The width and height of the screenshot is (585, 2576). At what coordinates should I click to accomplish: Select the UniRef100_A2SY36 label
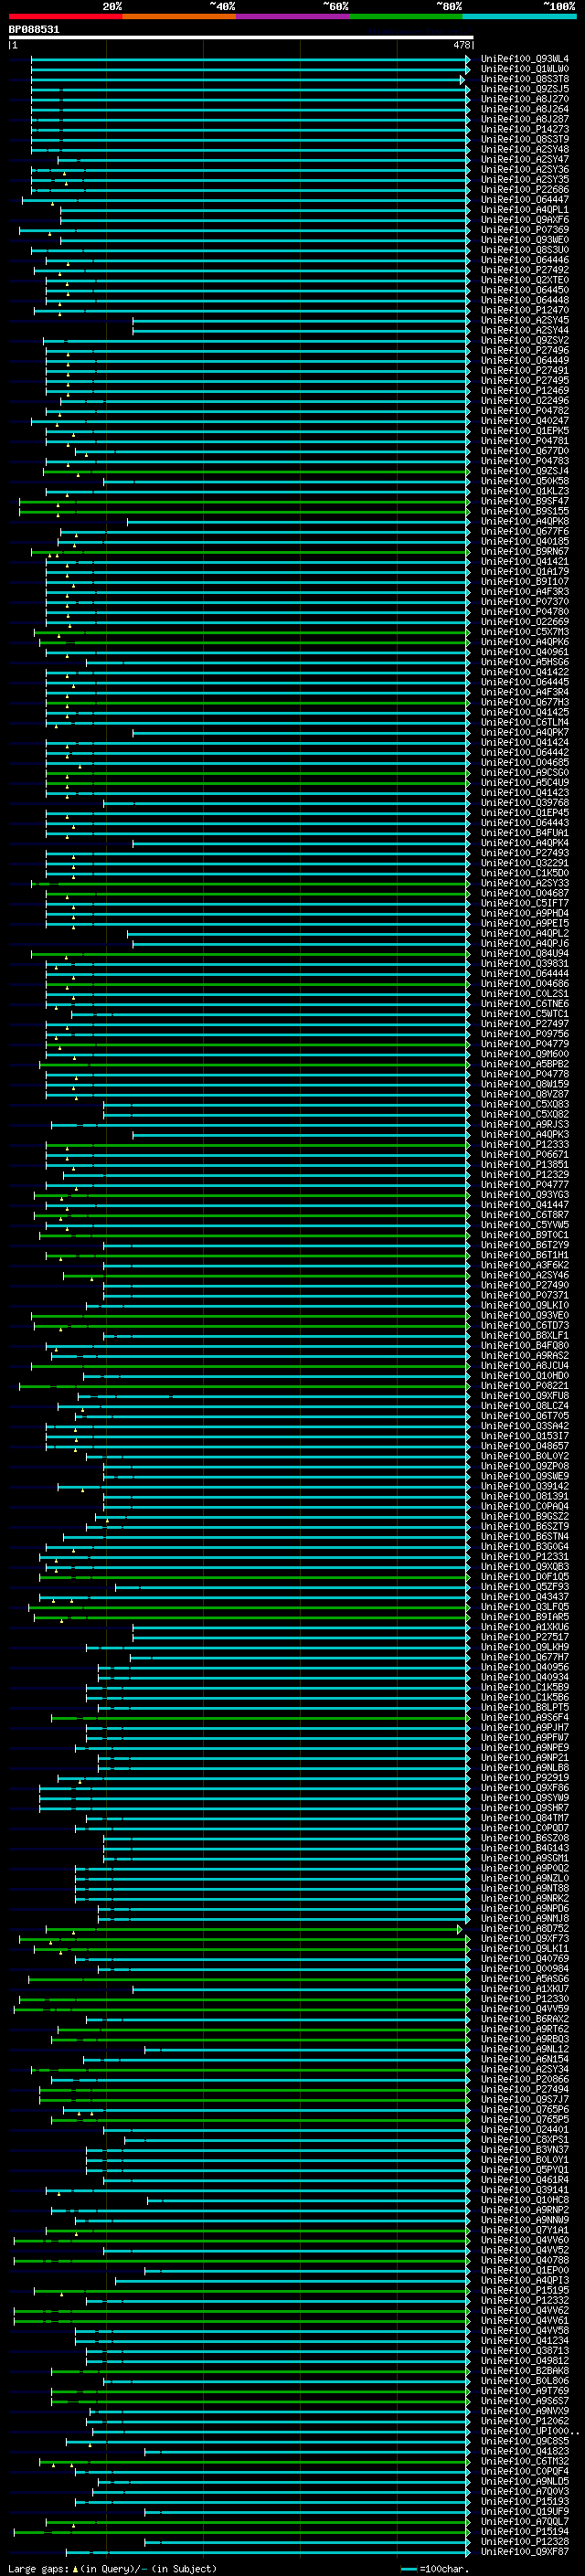coord(525,169)
